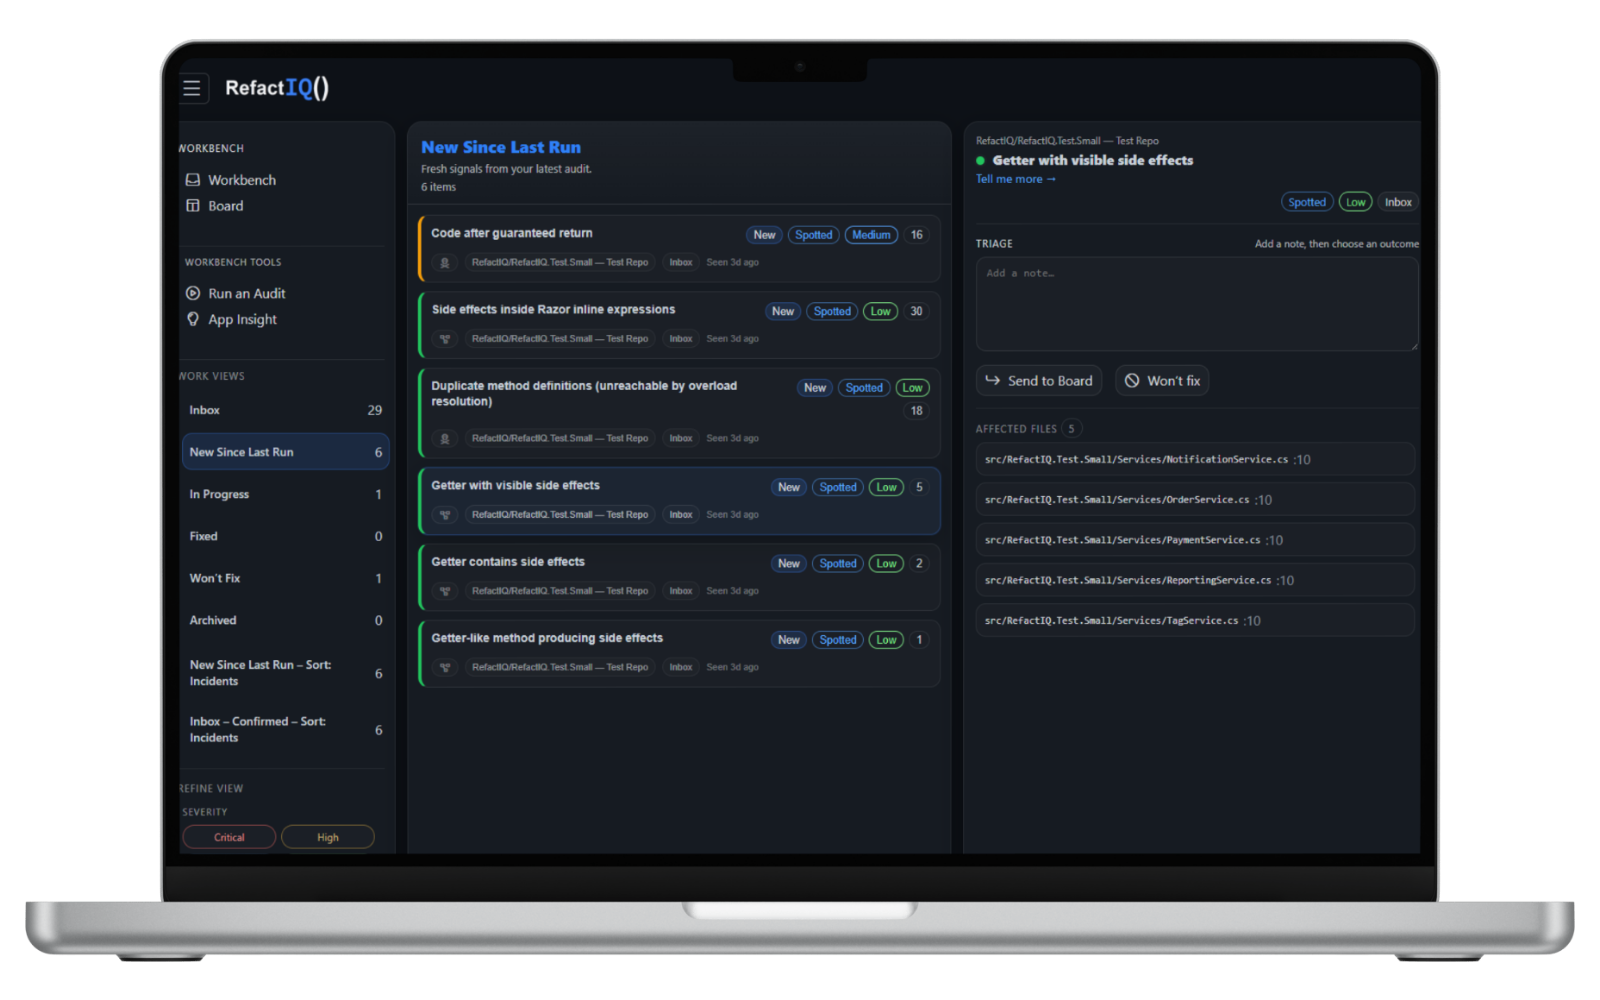Screen dimensions: 1600x1000
Task: Click the Board icon in sidebar
Action: [193, 206]
